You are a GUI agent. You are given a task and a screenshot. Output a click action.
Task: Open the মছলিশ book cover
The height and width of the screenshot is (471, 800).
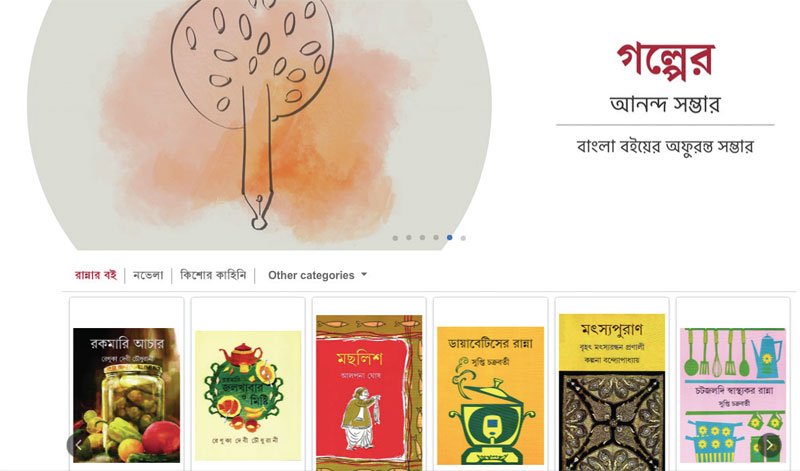point(369,392)
